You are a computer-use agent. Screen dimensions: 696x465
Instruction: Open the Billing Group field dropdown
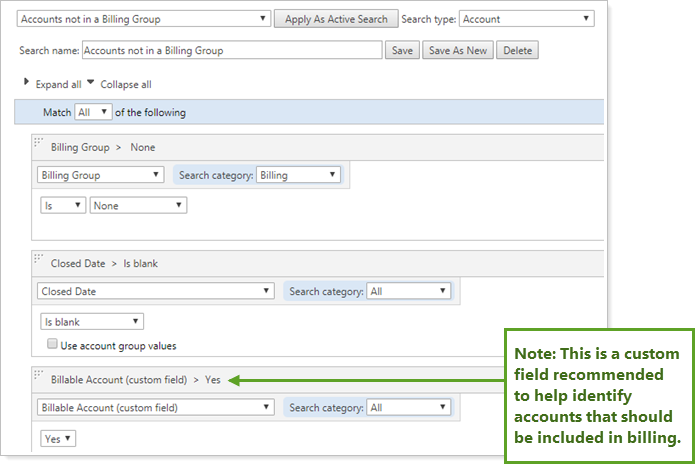[101, 175]
